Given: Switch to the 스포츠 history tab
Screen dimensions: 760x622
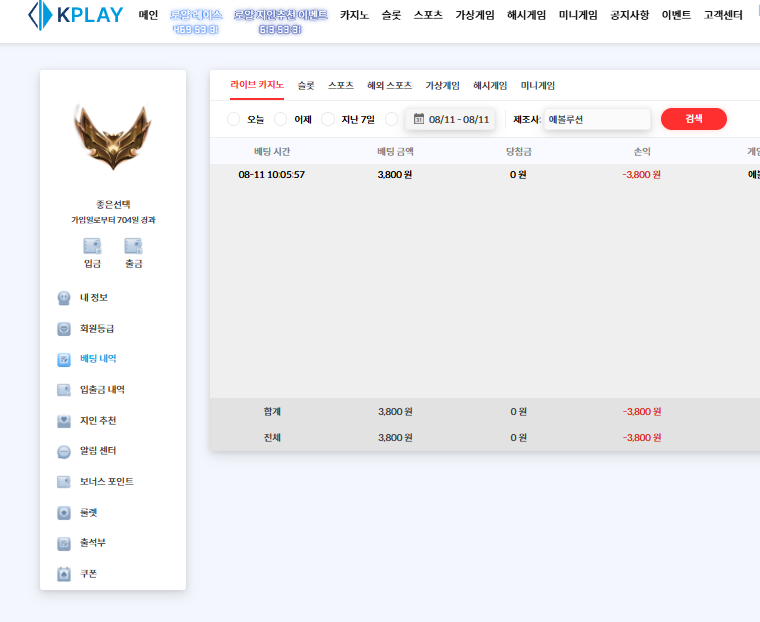Looking at the screenshot, I should click(x=341, y=86).
